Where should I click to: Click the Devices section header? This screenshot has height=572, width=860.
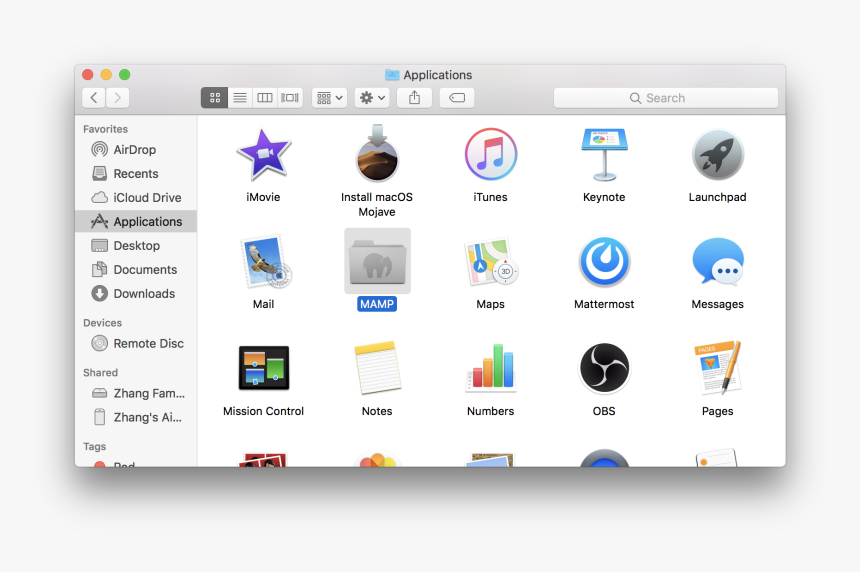tap(103, 322)
